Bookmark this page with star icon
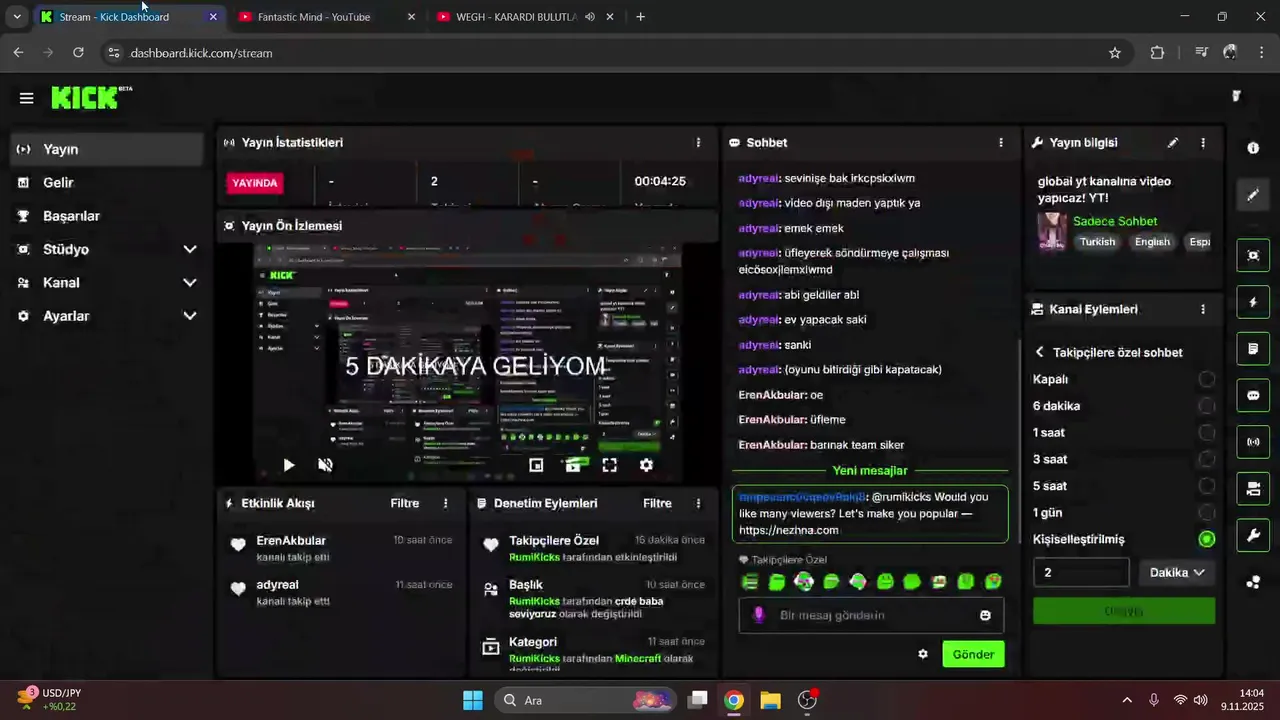 click(x=1115, y=53)
